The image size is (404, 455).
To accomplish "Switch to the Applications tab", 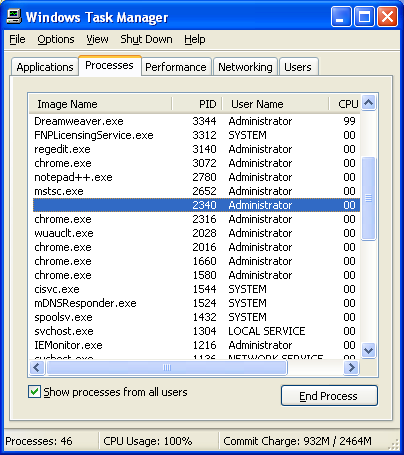I will (x=45, y=67).
